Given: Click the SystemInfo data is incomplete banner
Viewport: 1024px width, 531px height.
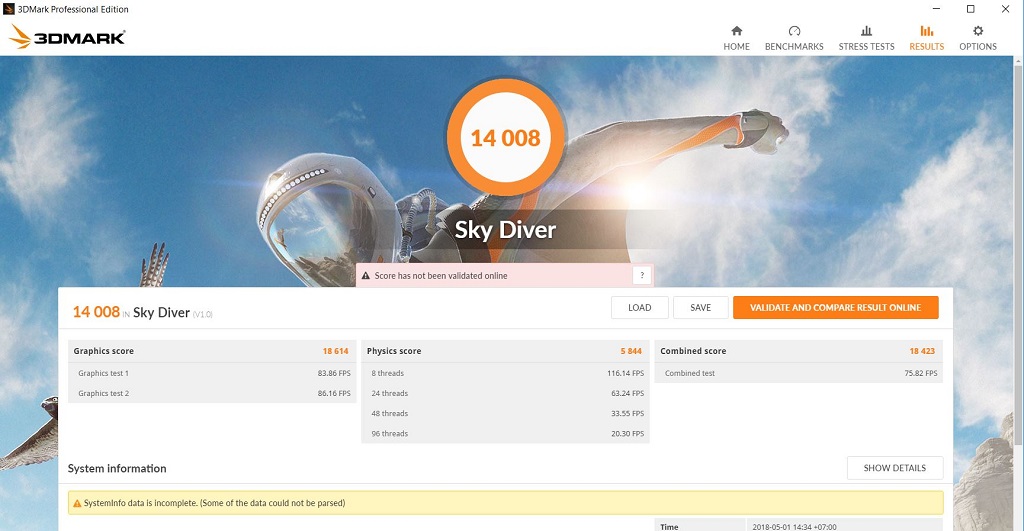Looking at the screenshot, I should pos(505,503).
